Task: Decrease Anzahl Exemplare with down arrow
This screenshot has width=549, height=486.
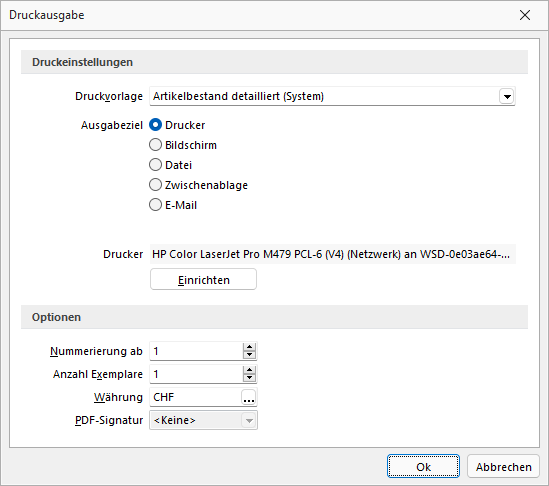Action: [249, 378]
